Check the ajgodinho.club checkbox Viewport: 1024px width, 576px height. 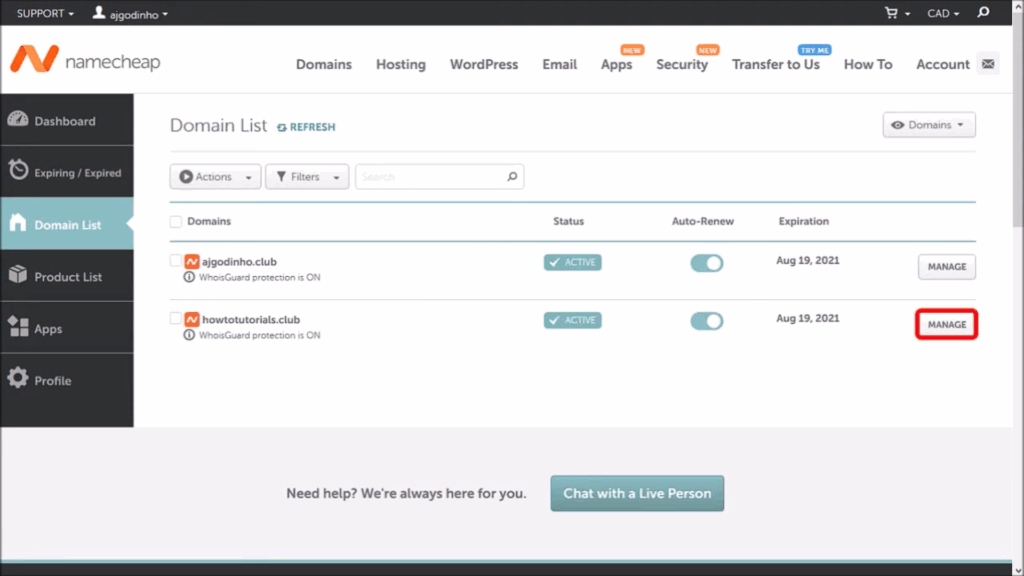[x=176, y=261]
